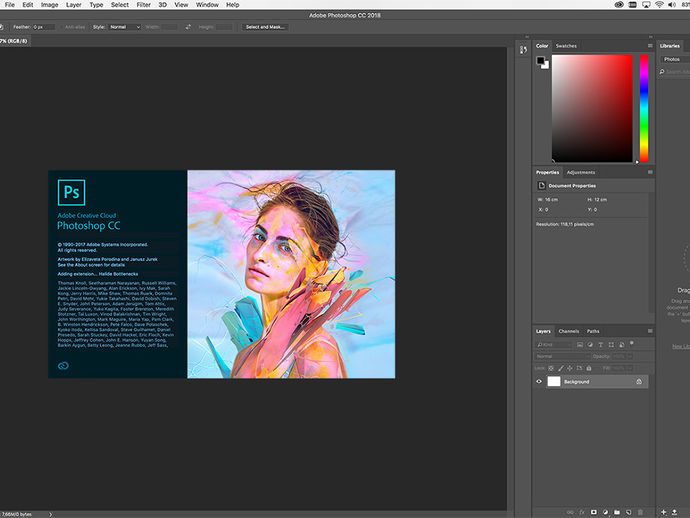Click the link layers icon
The image size is (690, 518).
coord(570,512)
